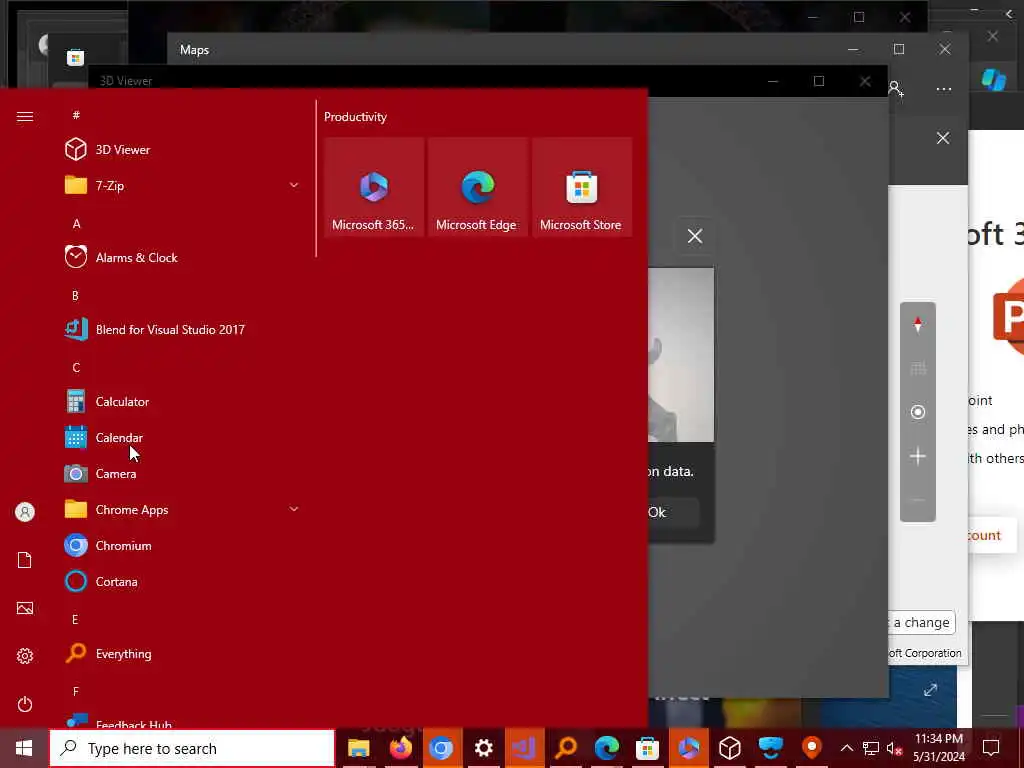Click the Windows Start button
The width and height of the screenshot is (1024, 768).
tap(24, 748)
